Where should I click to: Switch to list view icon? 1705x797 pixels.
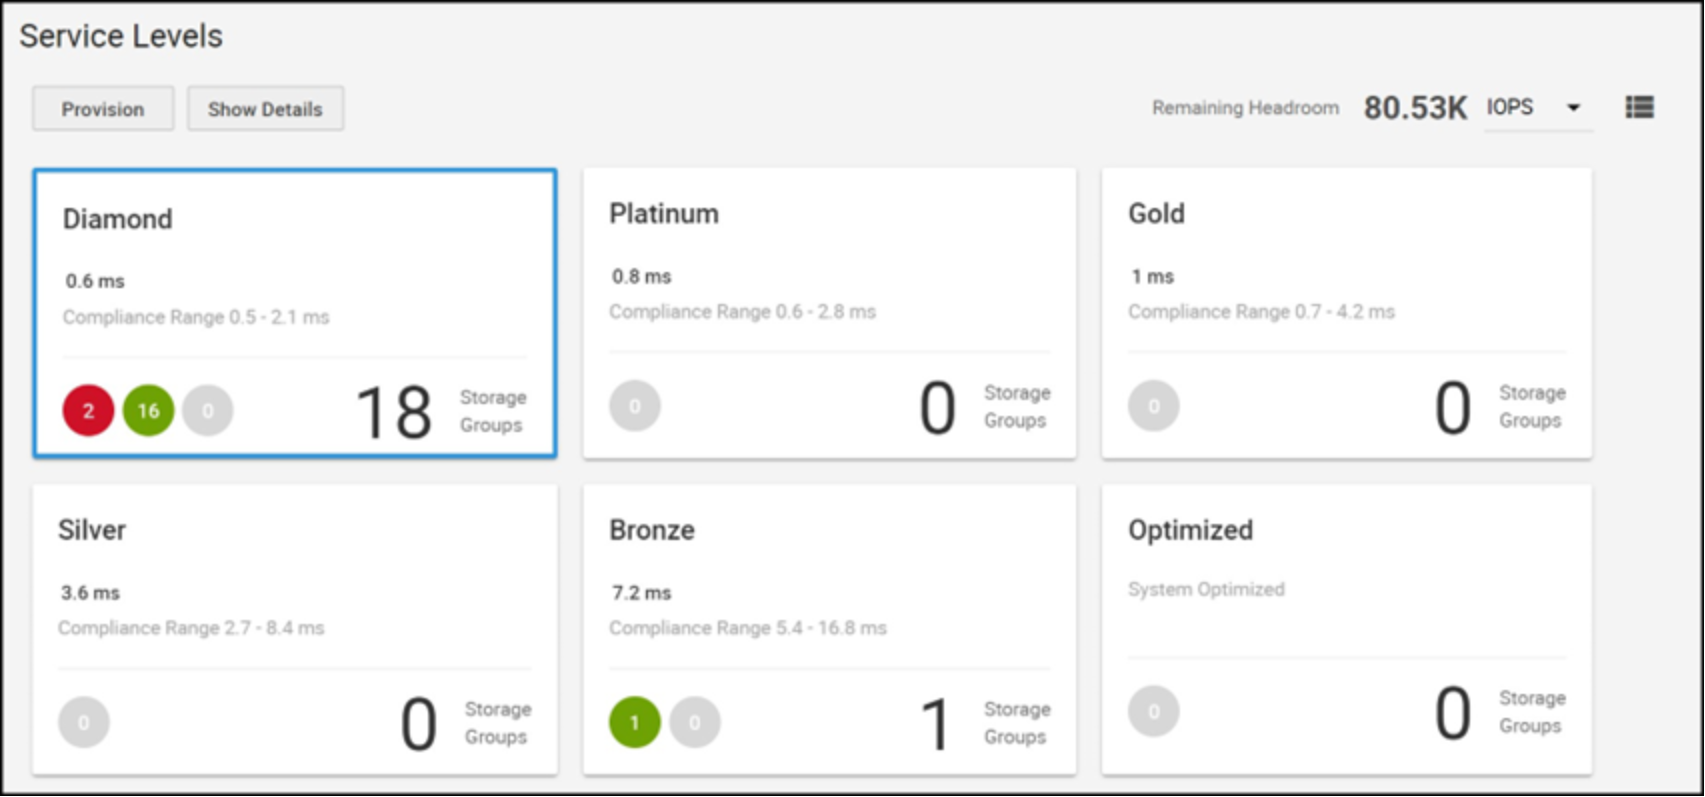click(x=1639, y=107)
